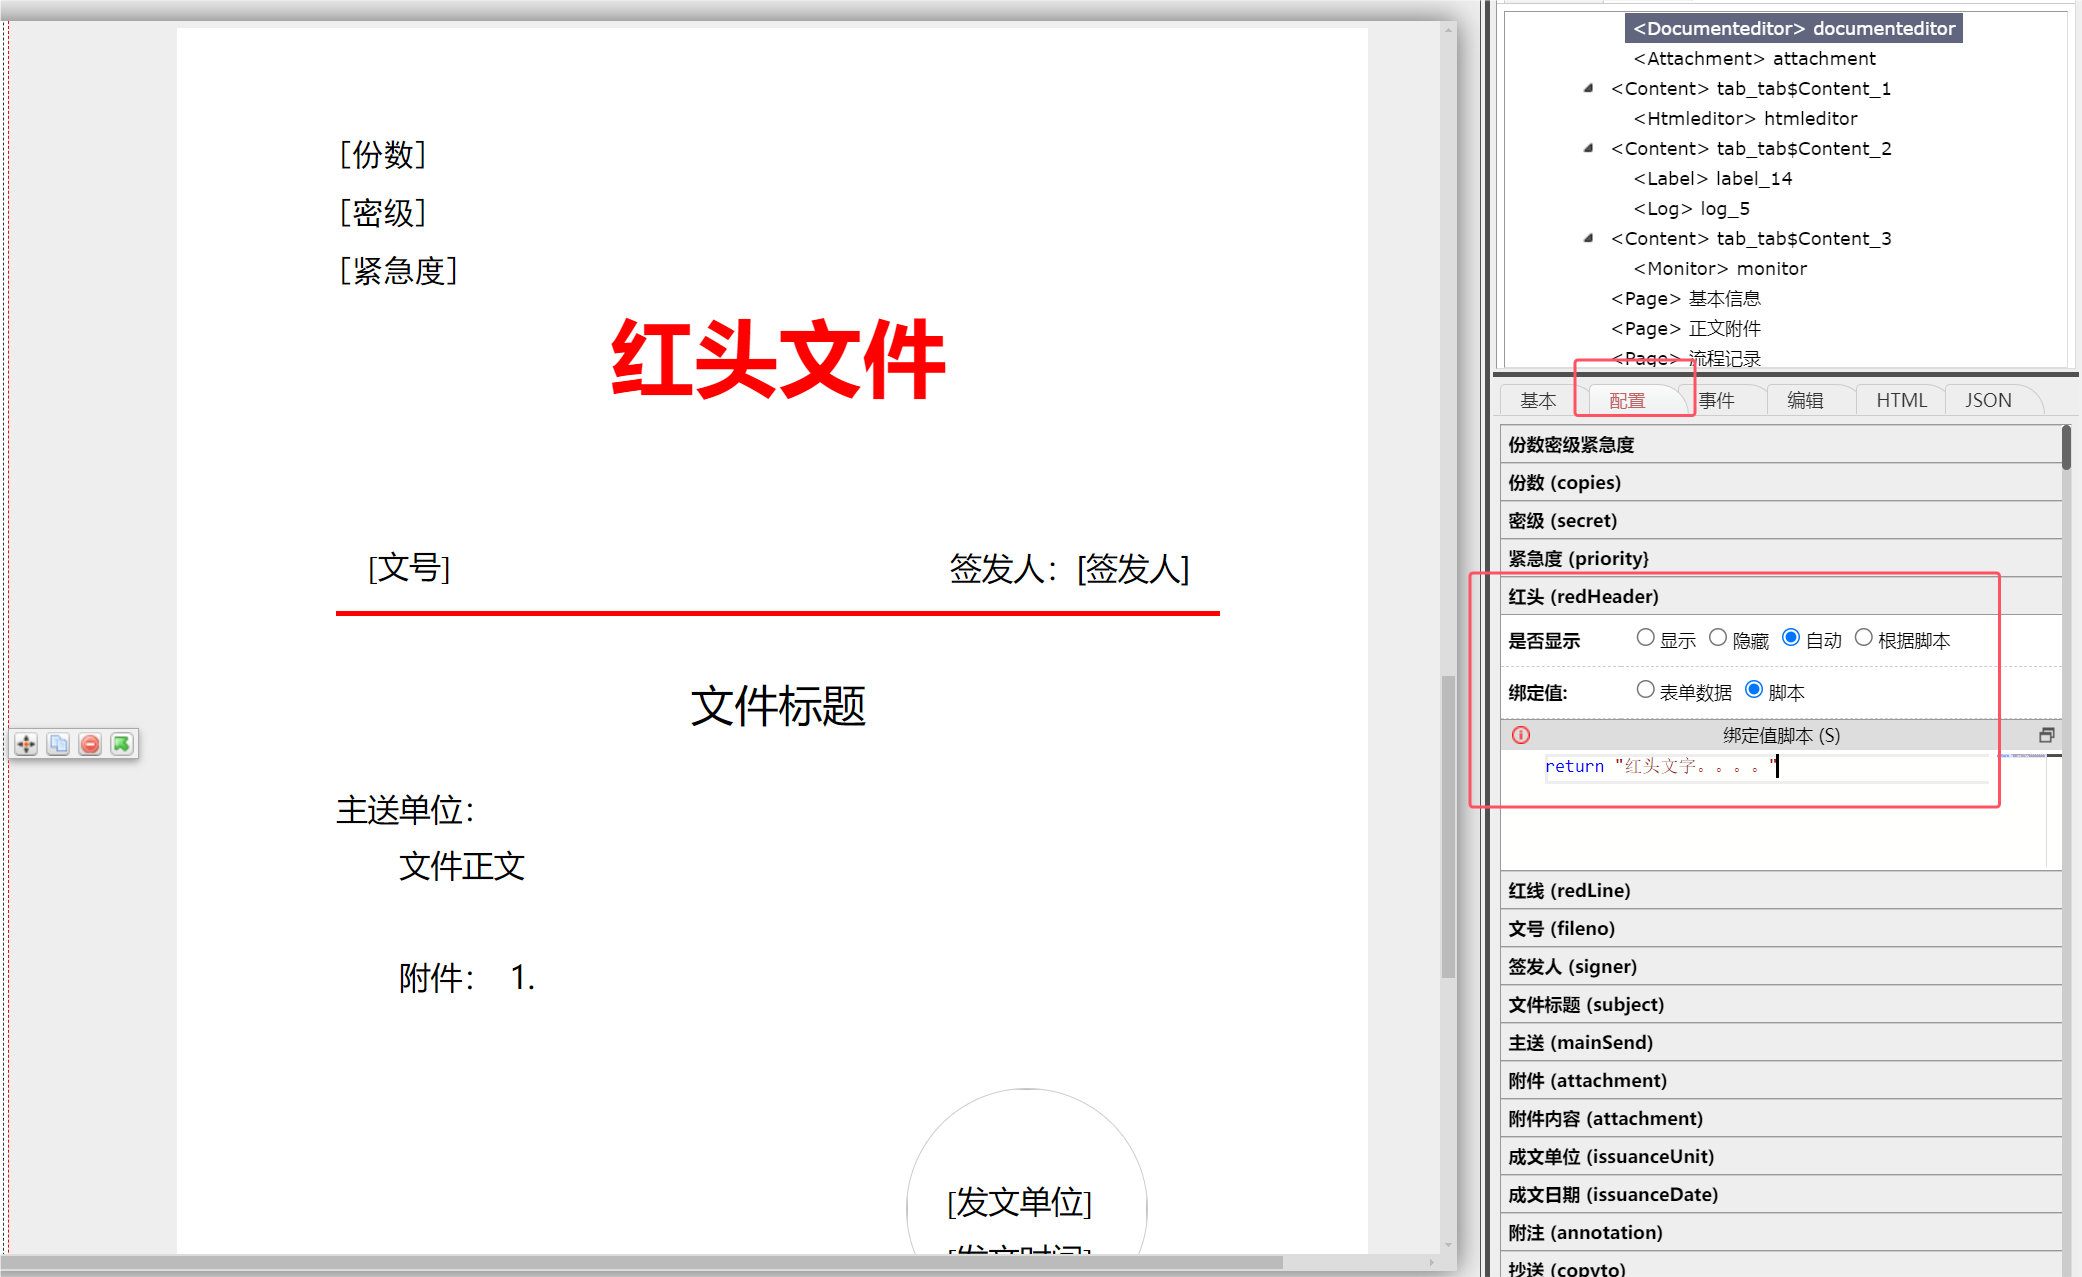Image resolution: width=2082 pixels, height=1277 pixels.
Task: Click the red info icon beside 绑定值脚本
Action: 1521,735
